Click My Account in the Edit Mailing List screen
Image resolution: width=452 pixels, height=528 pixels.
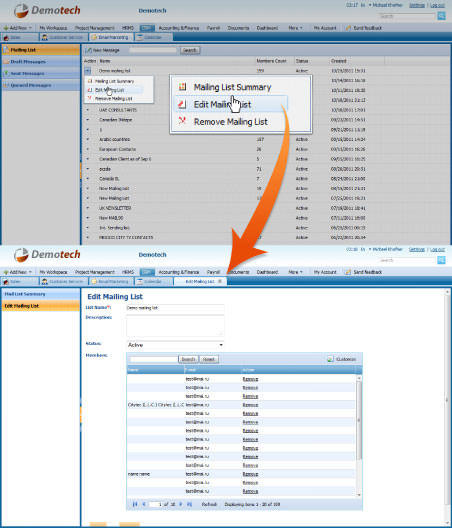[x=325, y=272]
